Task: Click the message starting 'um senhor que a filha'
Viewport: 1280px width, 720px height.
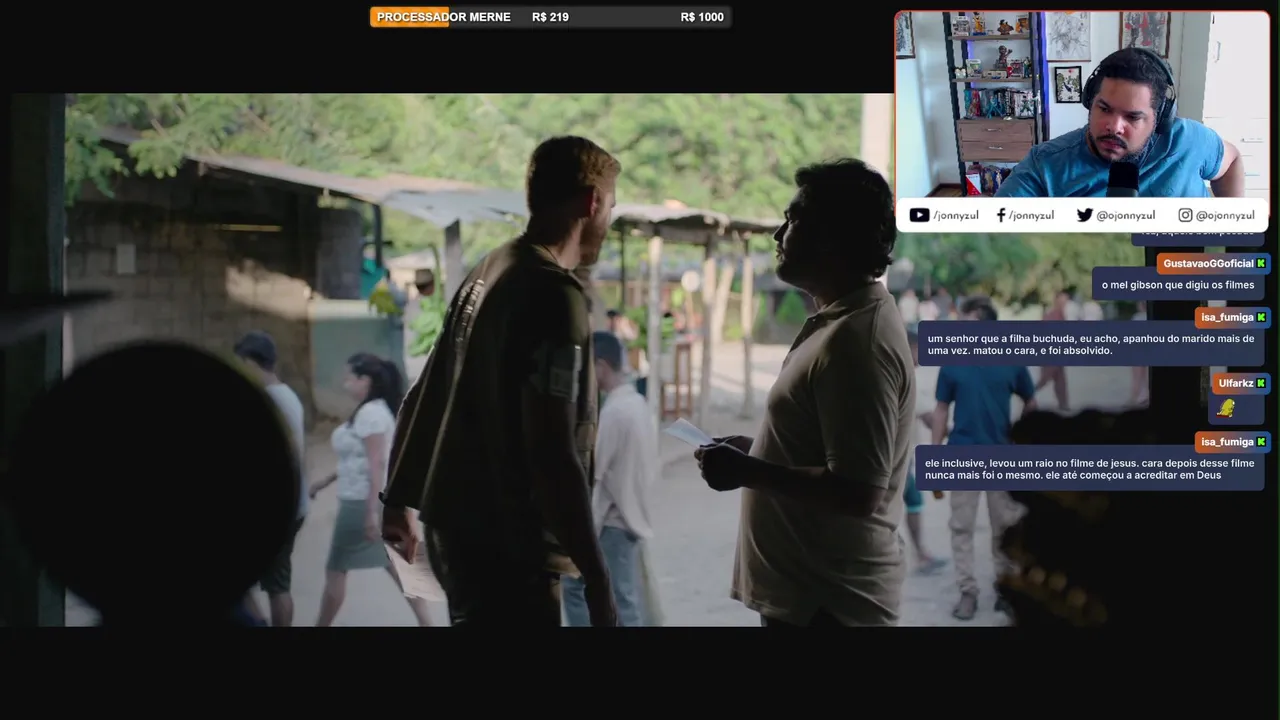Action: pos(1091,344)
